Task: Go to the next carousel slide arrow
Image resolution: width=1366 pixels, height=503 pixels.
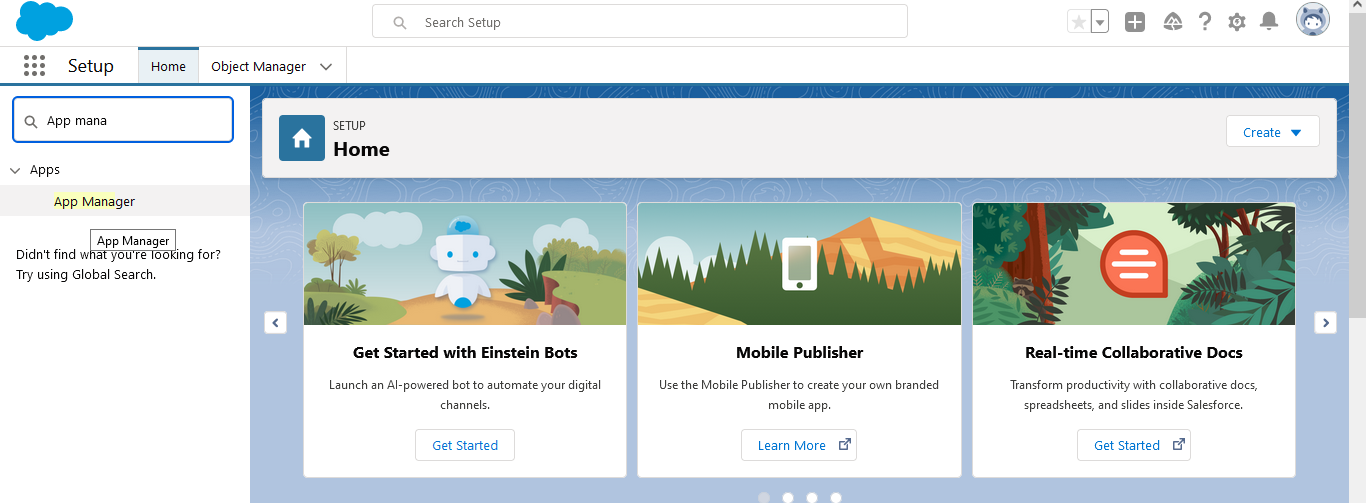Action: [x=1325, y=322]
